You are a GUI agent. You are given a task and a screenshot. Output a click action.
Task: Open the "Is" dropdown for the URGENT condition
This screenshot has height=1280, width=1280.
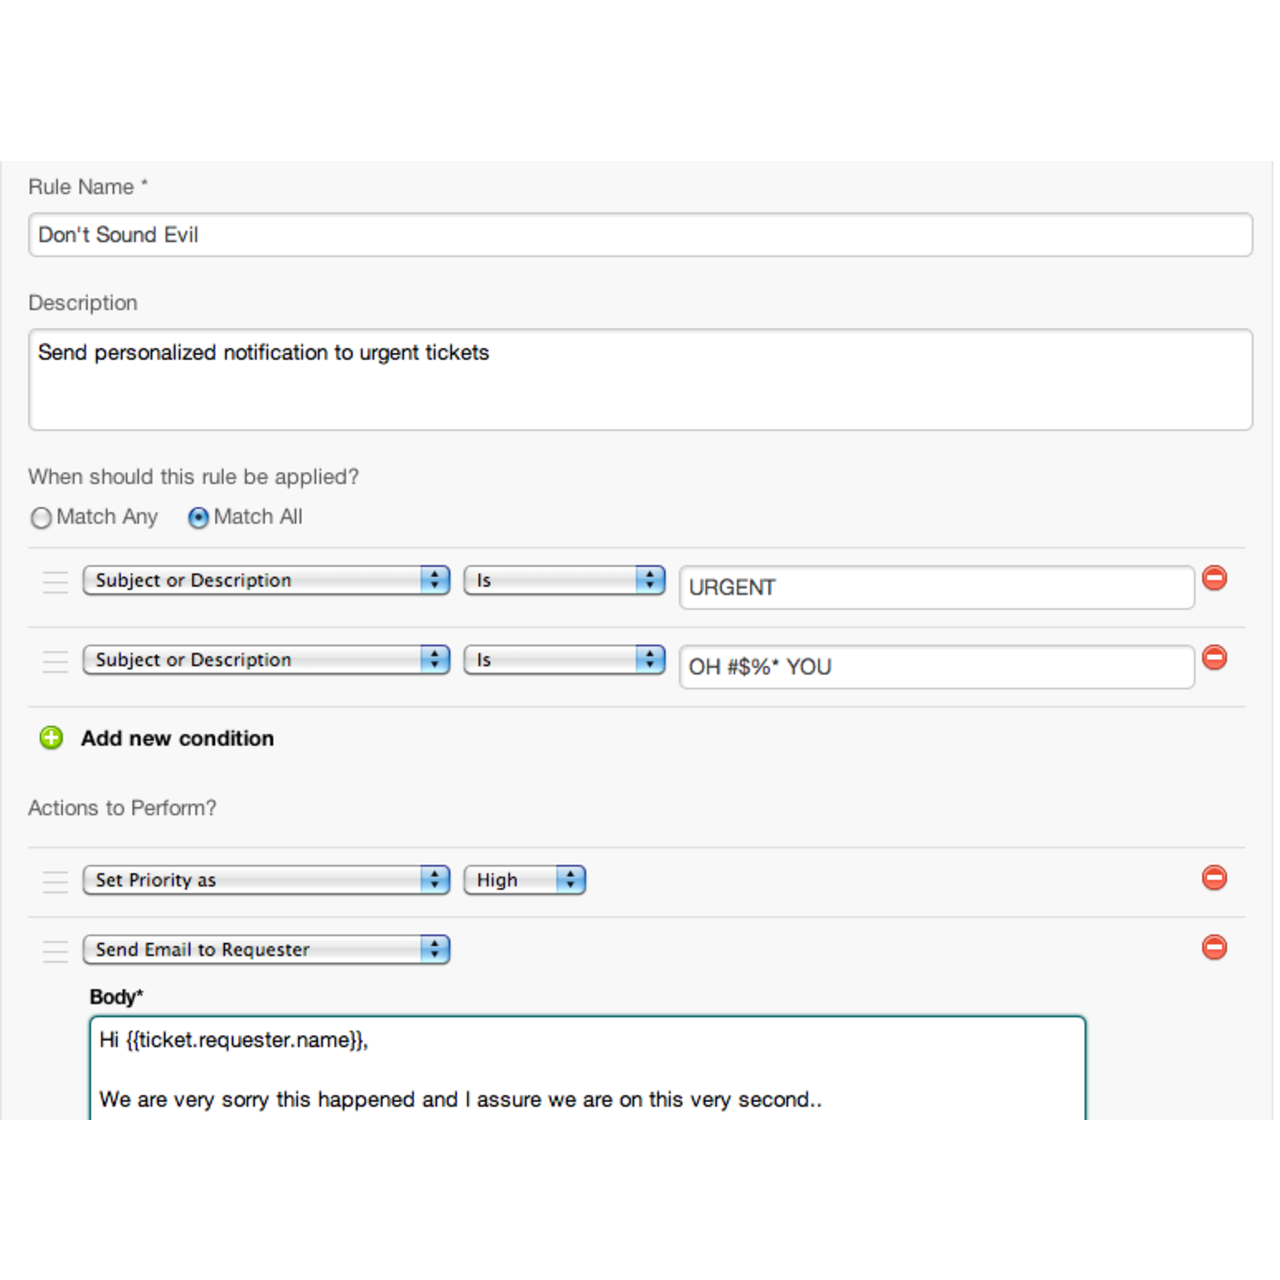(564, 580)
